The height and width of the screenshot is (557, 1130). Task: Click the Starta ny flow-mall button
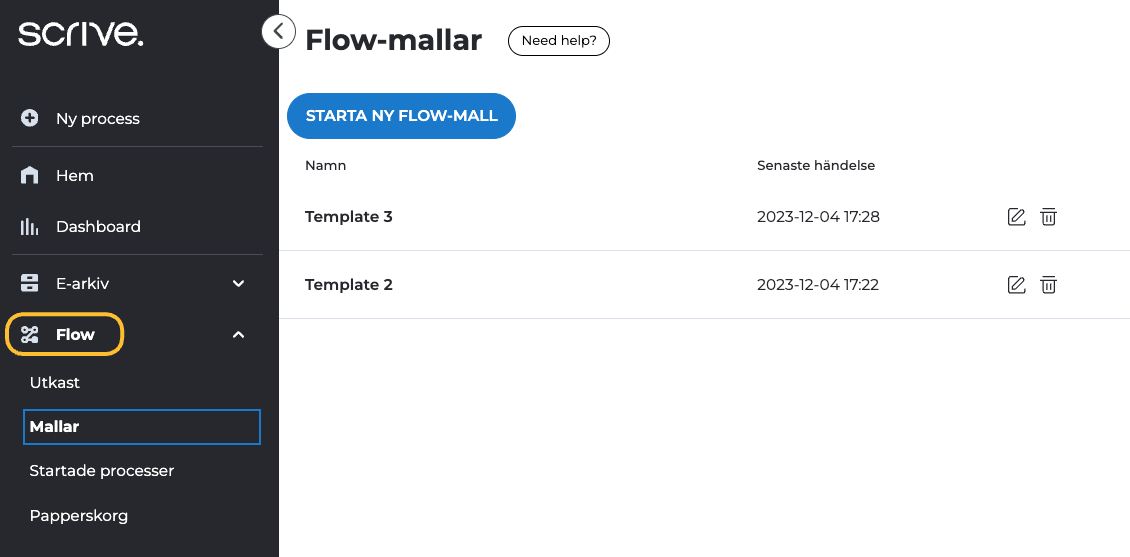(x=401, y=116)
